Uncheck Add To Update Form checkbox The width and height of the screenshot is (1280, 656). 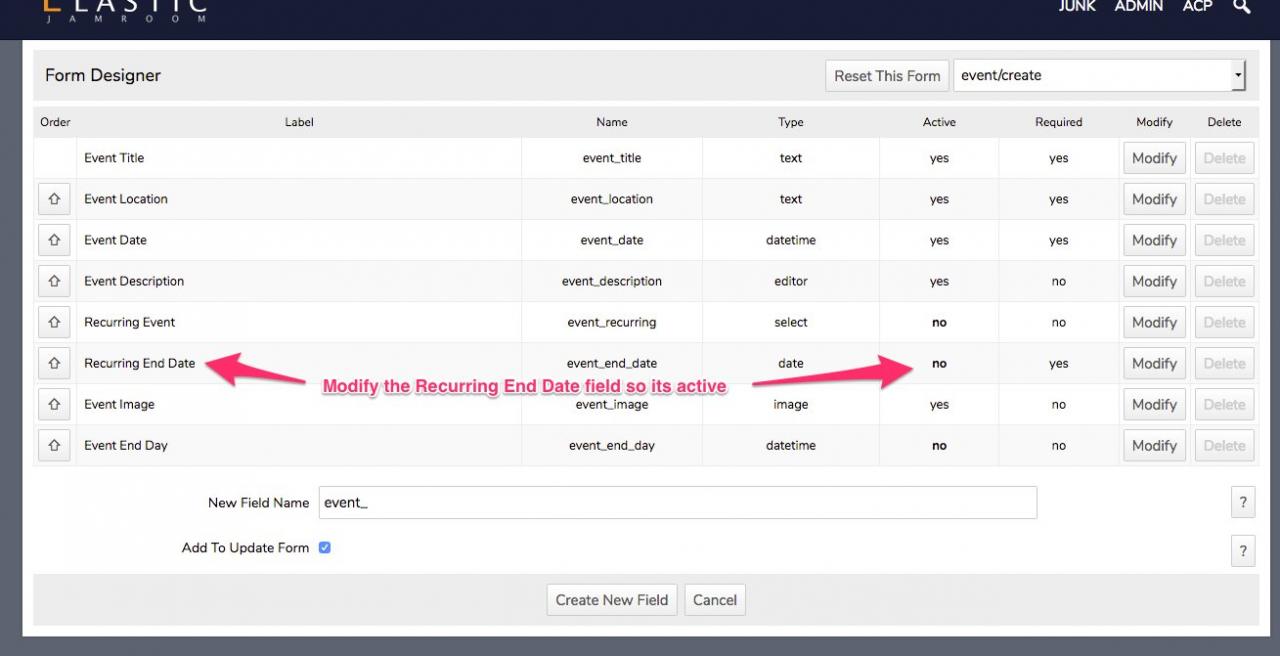coord(324,548)
